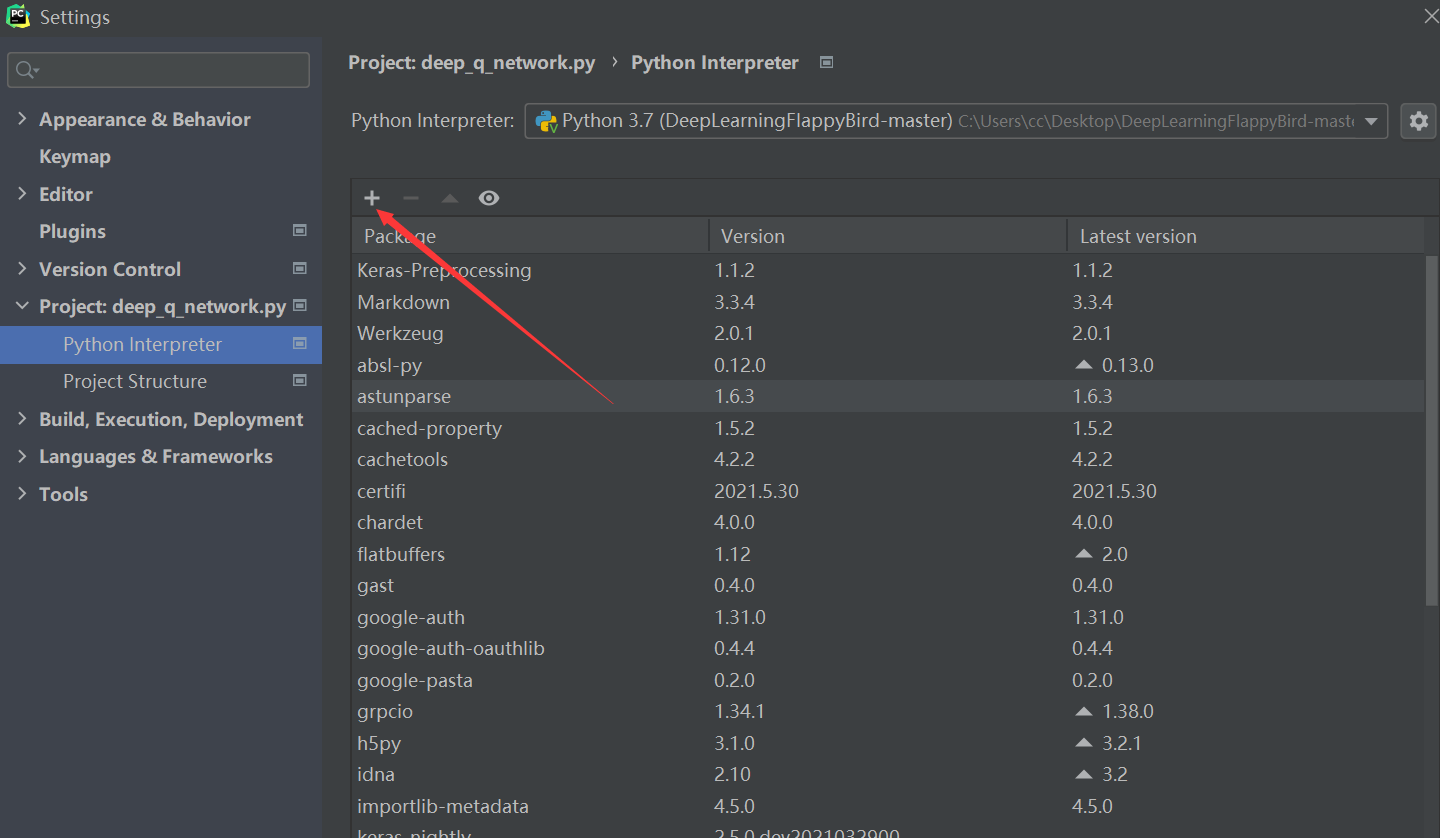Select the gast package row

click(888, 585)
